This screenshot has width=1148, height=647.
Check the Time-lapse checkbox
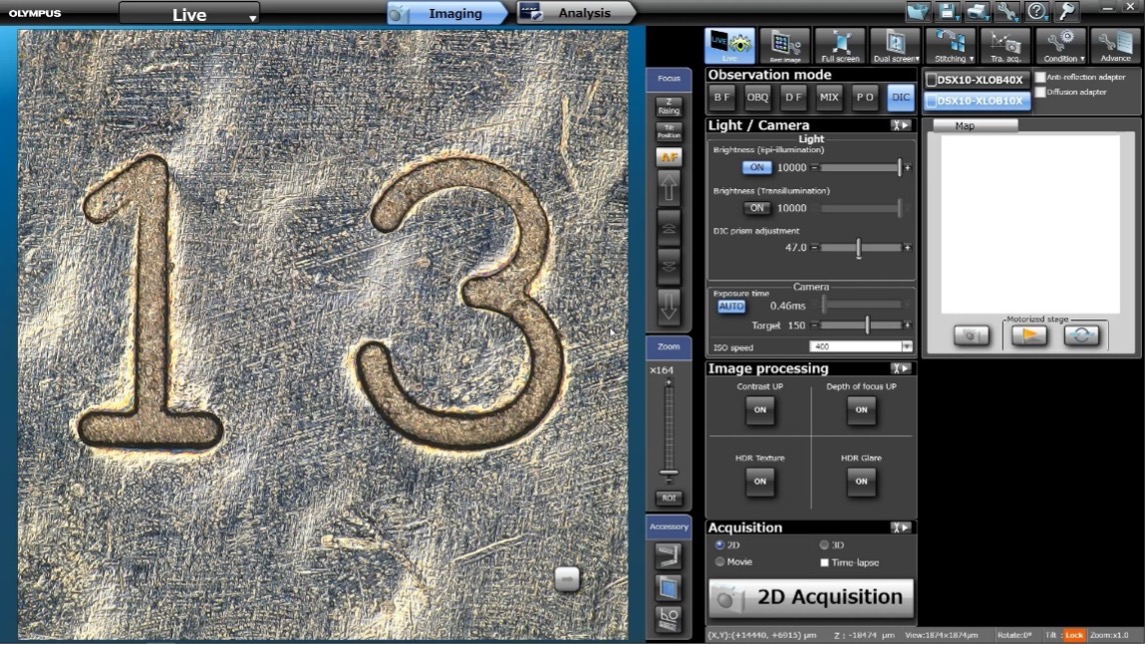click(x=824, y=563)
